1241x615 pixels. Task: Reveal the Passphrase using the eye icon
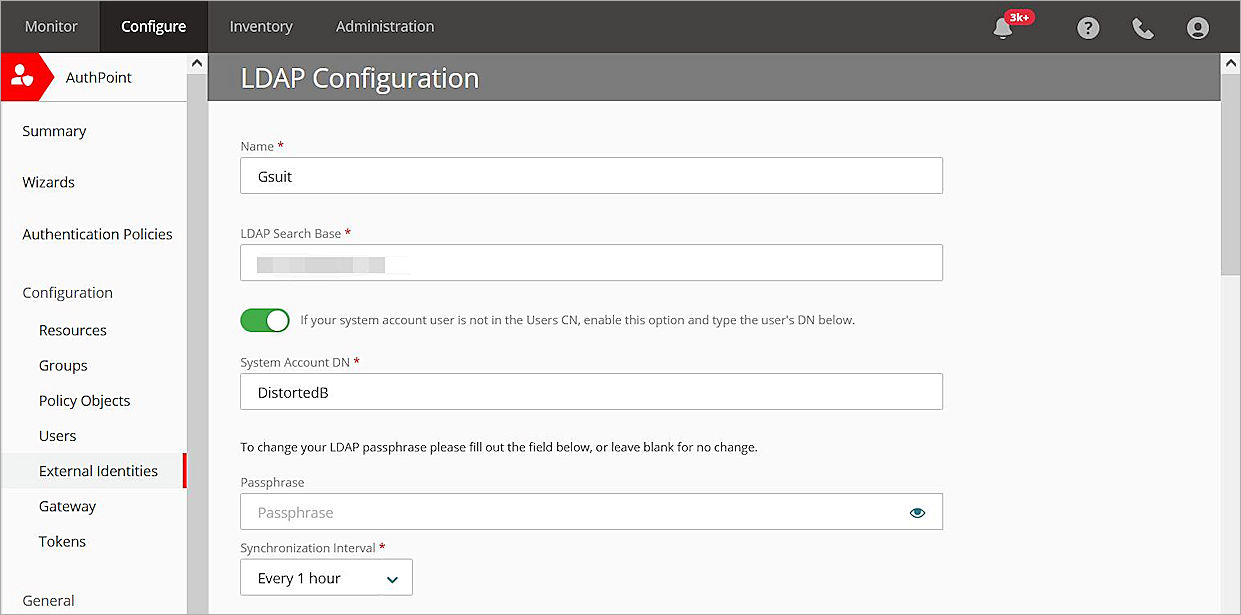point(917,512)
